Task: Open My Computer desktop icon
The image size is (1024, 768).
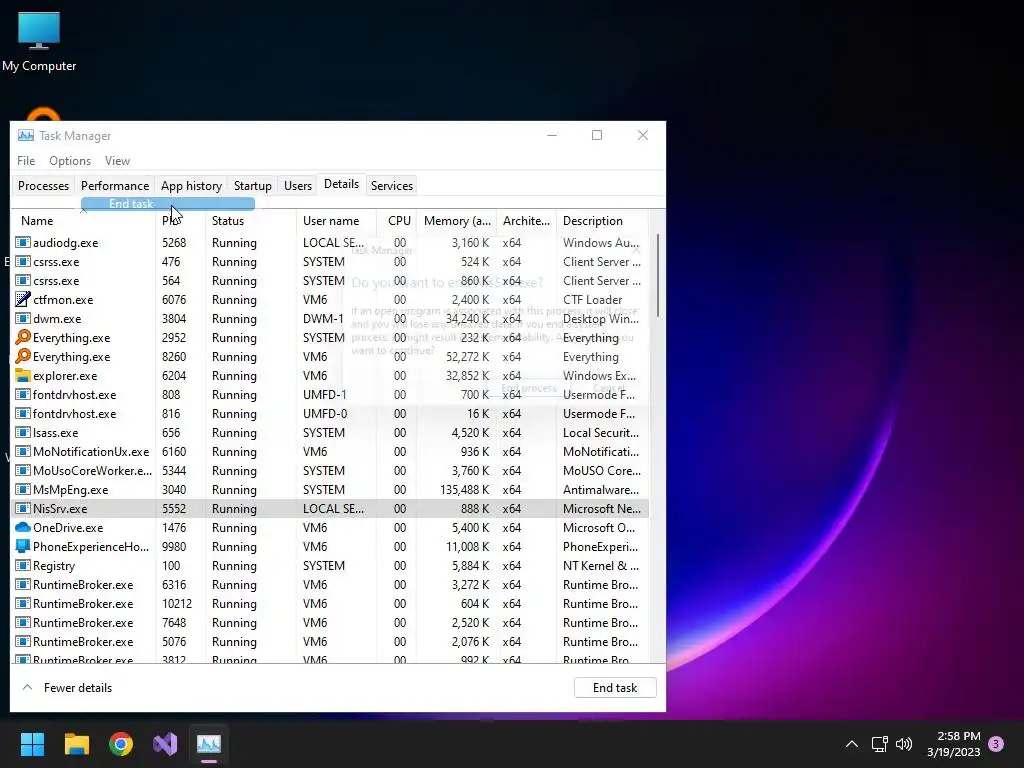Action: pyautogui.click(x=39, y=42)
